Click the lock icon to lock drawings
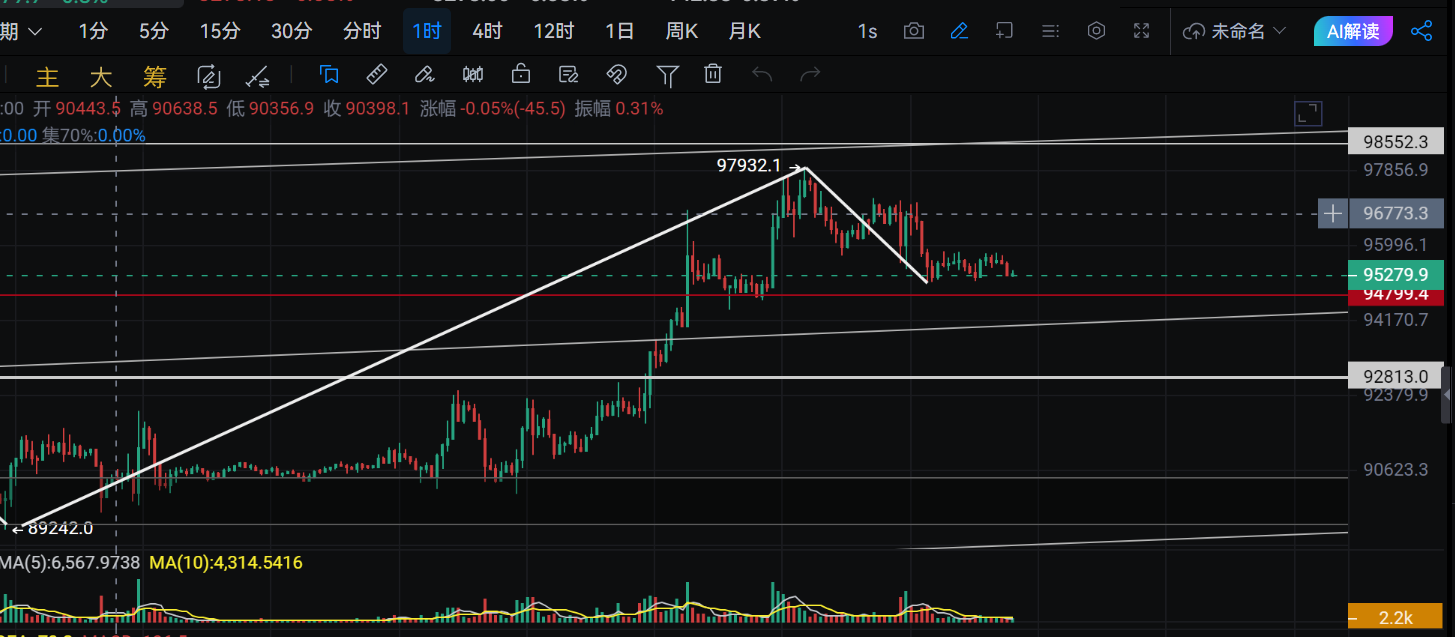The height and width of the screenshot is (637, 1455). point(520,74)
